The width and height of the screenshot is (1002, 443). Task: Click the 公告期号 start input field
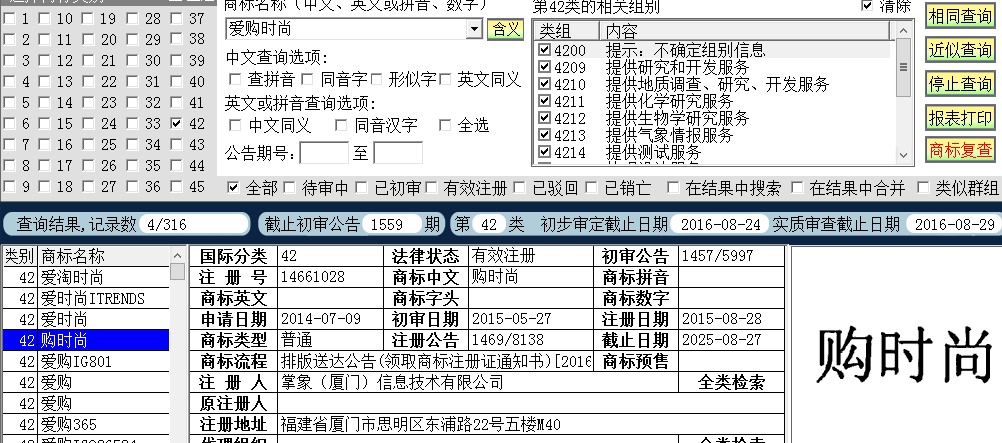pyautogui.click(x=324, y=153)
